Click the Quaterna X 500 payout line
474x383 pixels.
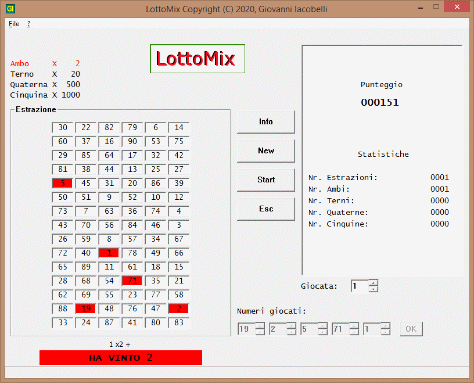coord(45,84)
